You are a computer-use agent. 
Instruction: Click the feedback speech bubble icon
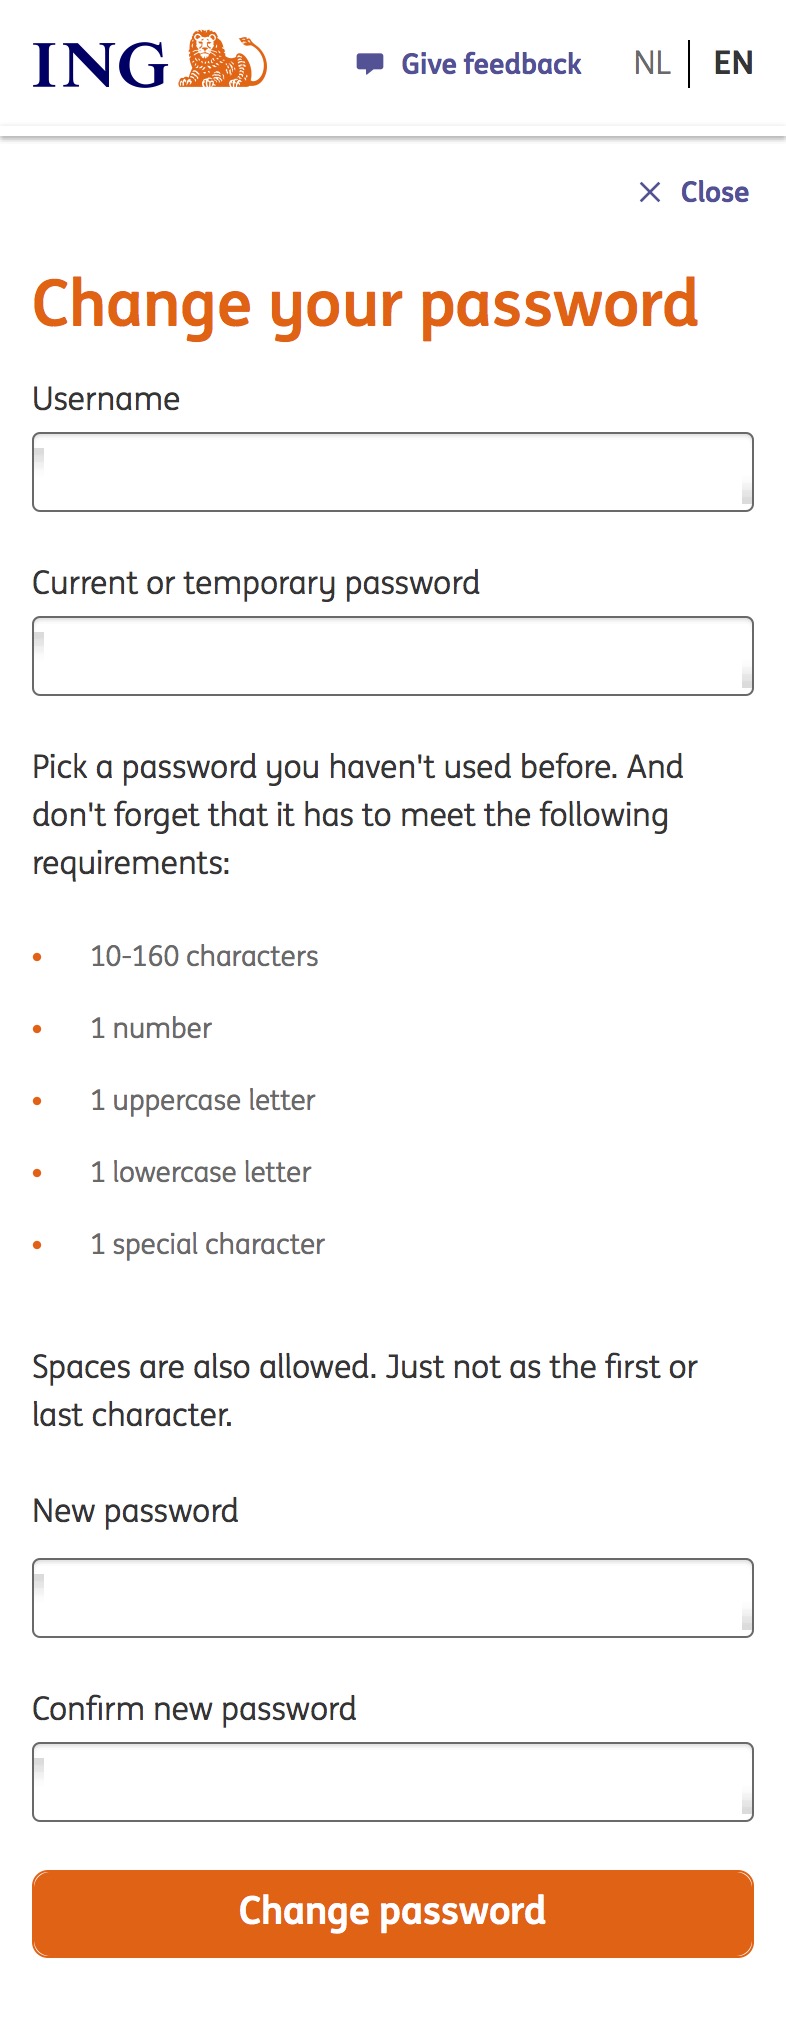[x=370, y=64]
